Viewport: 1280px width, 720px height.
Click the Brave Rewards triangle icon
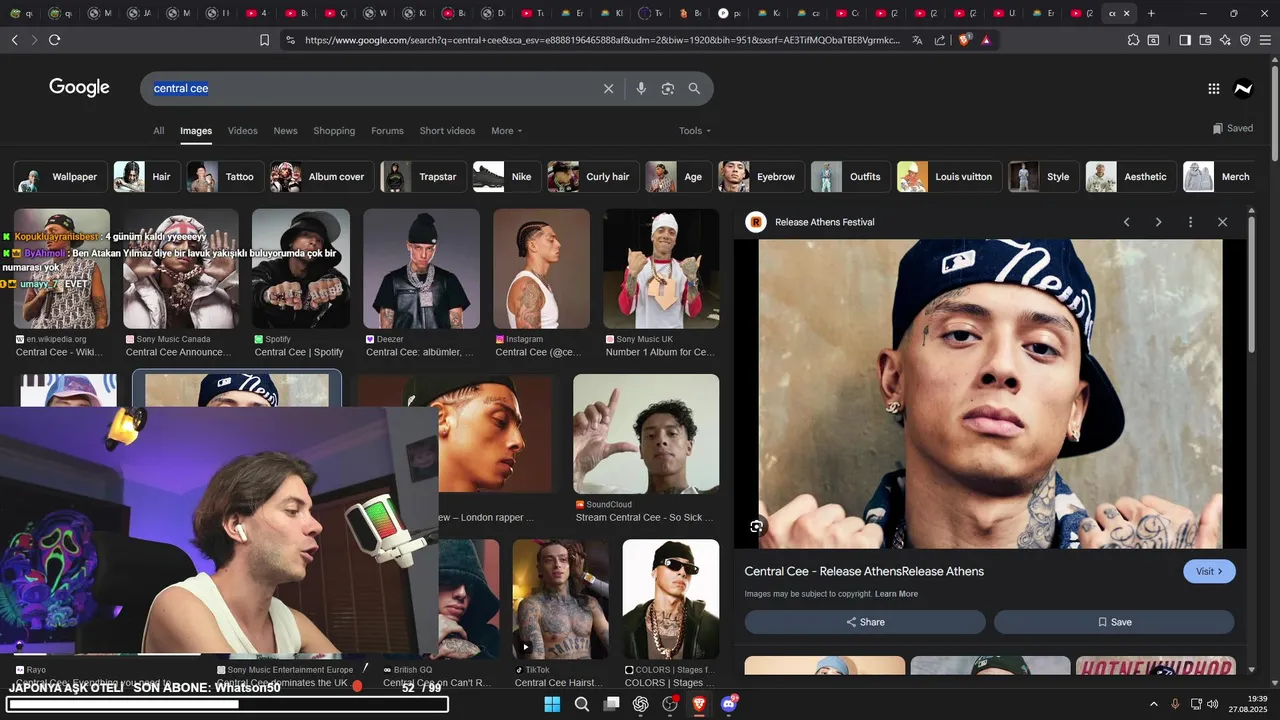coord(986,40)
